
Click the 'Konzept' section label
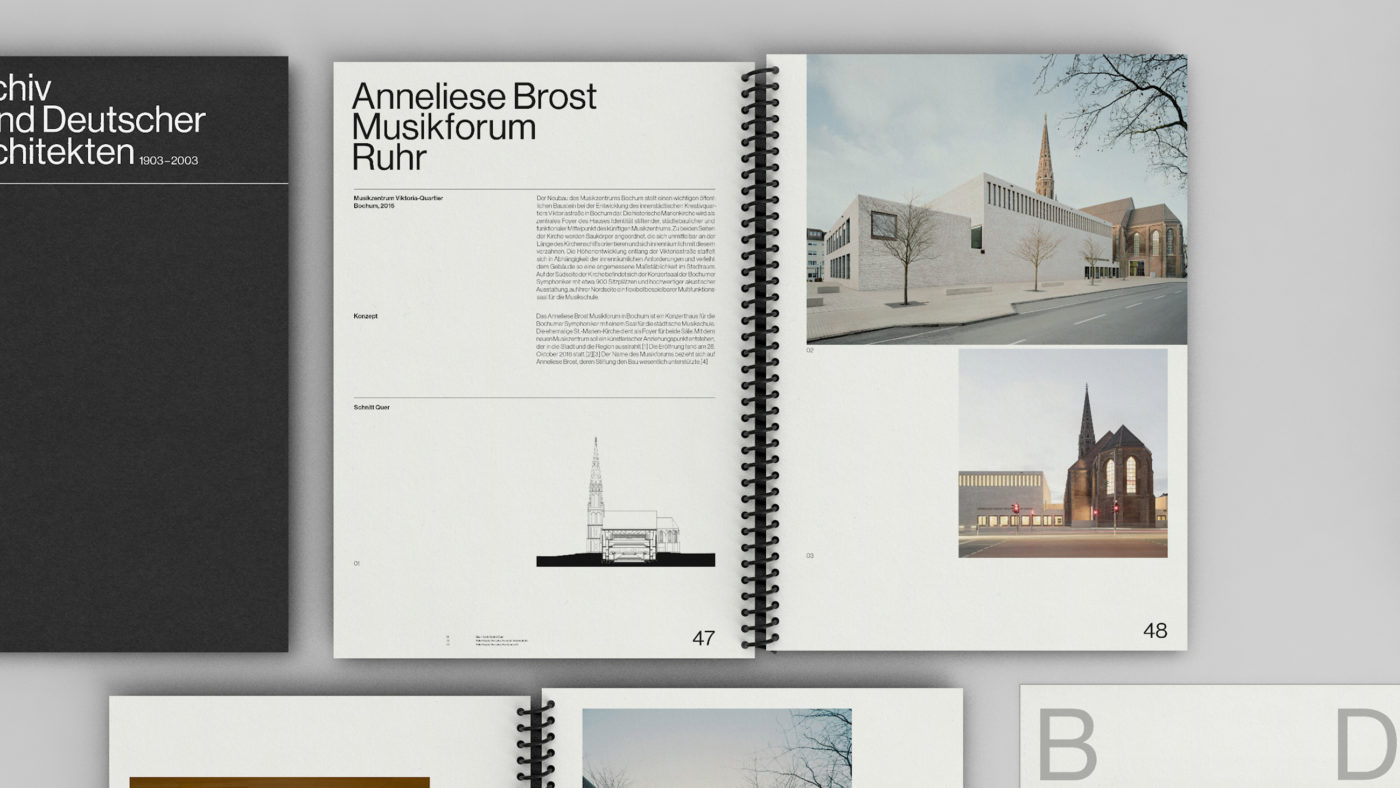365,316
